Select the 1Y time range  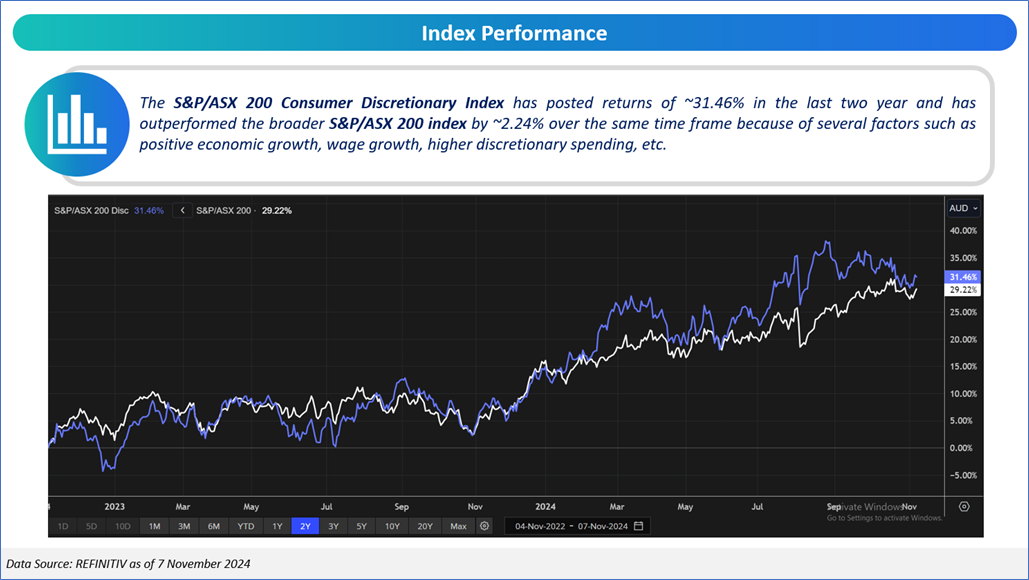click(277, 526)
